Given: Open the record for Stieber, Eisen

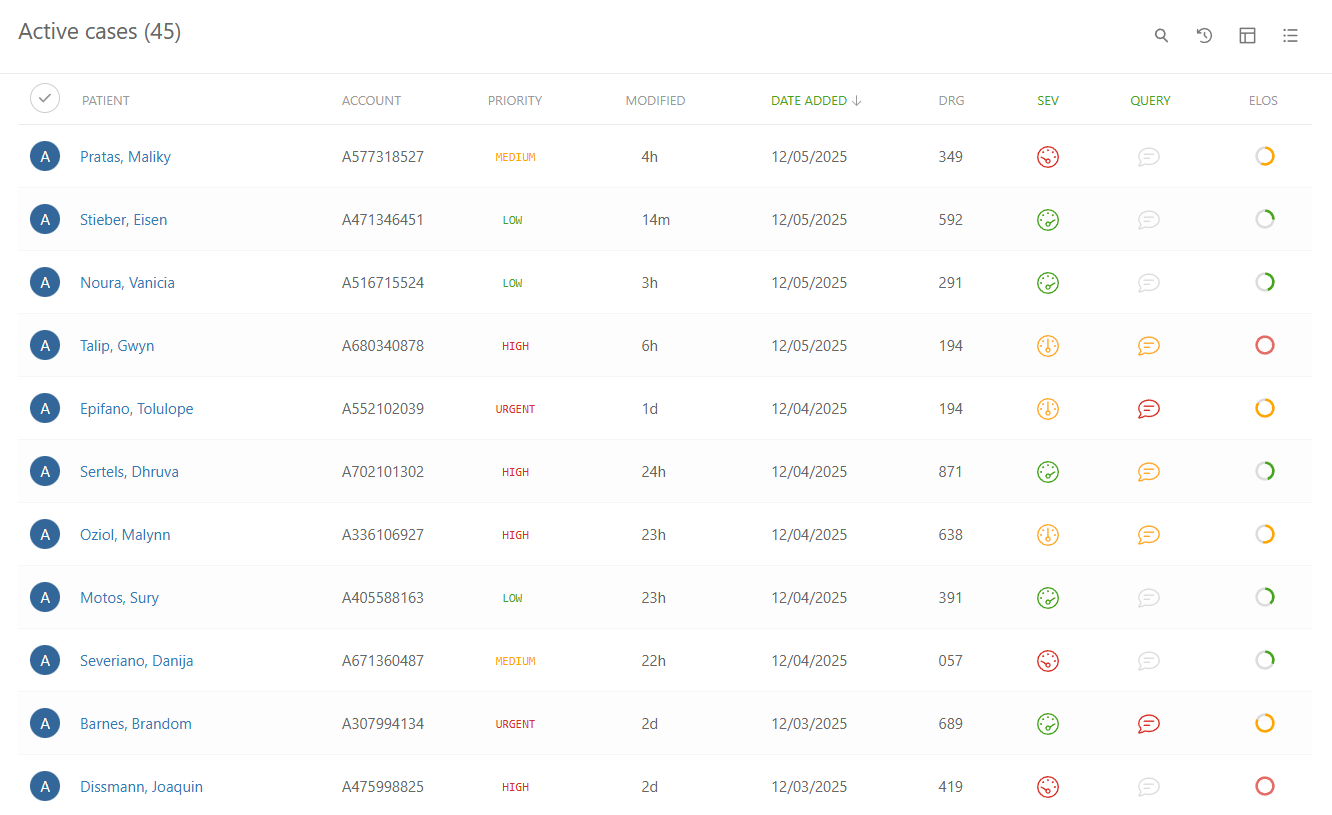Looking at the screenshot, I should (124, 219).
